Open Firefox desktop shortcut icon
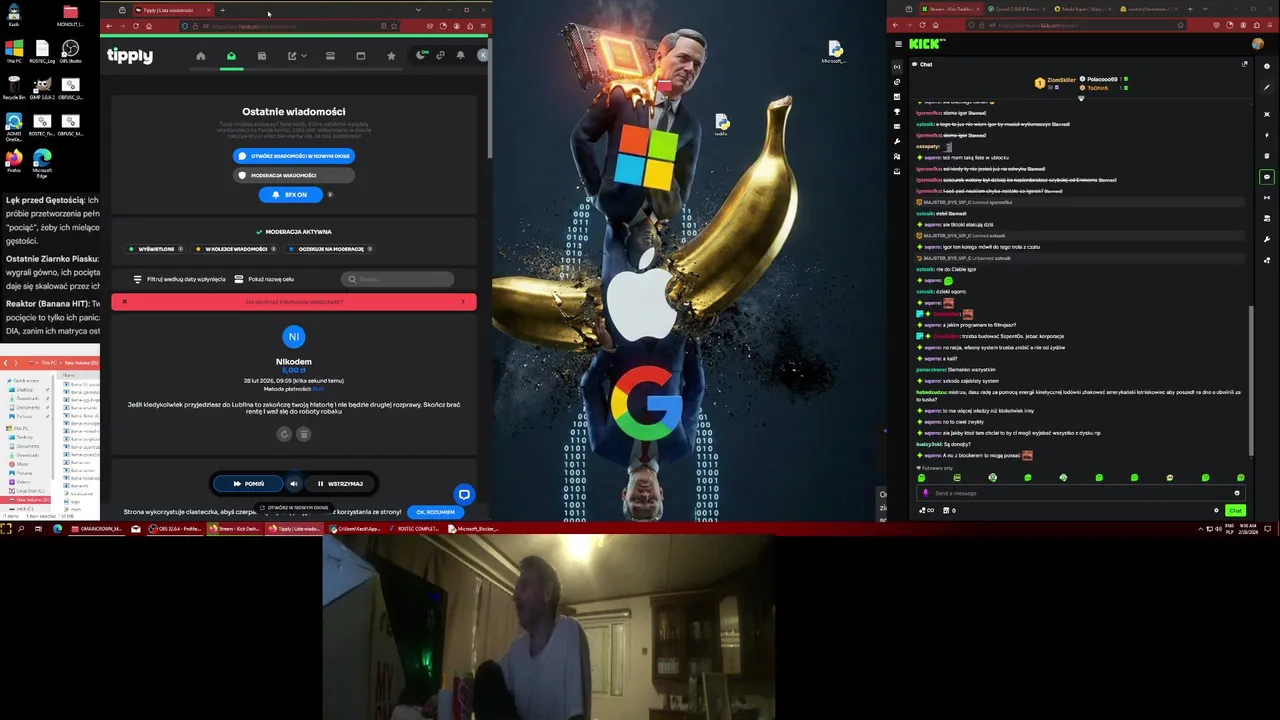Image resolution: width=1280 pixels, height=720 pixels. point(13,163)
